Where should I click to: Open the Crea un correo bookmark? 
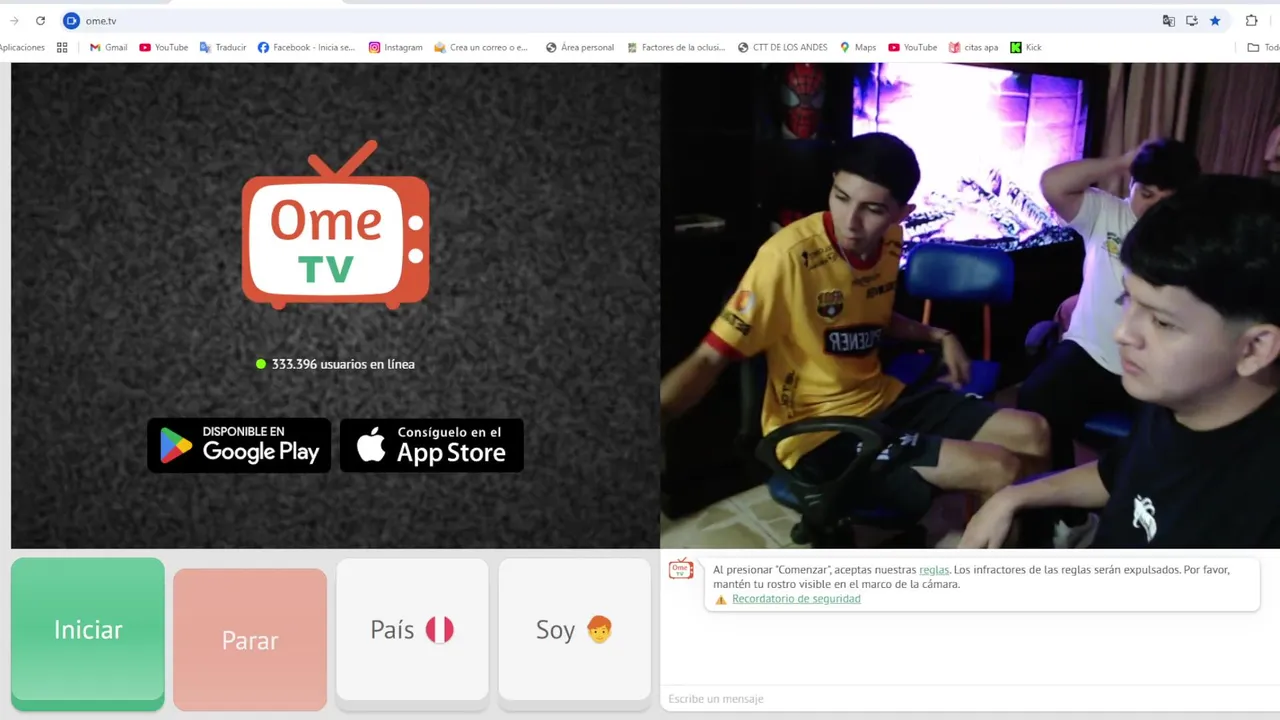(481, 47)
